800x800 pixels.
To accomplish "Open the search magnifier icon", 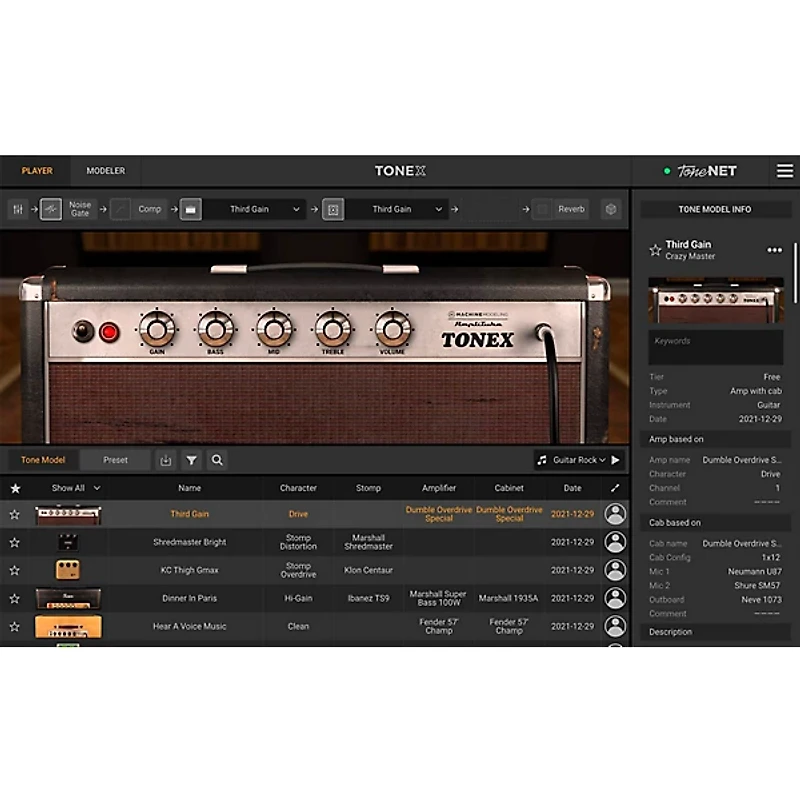I will pos(217,460).
